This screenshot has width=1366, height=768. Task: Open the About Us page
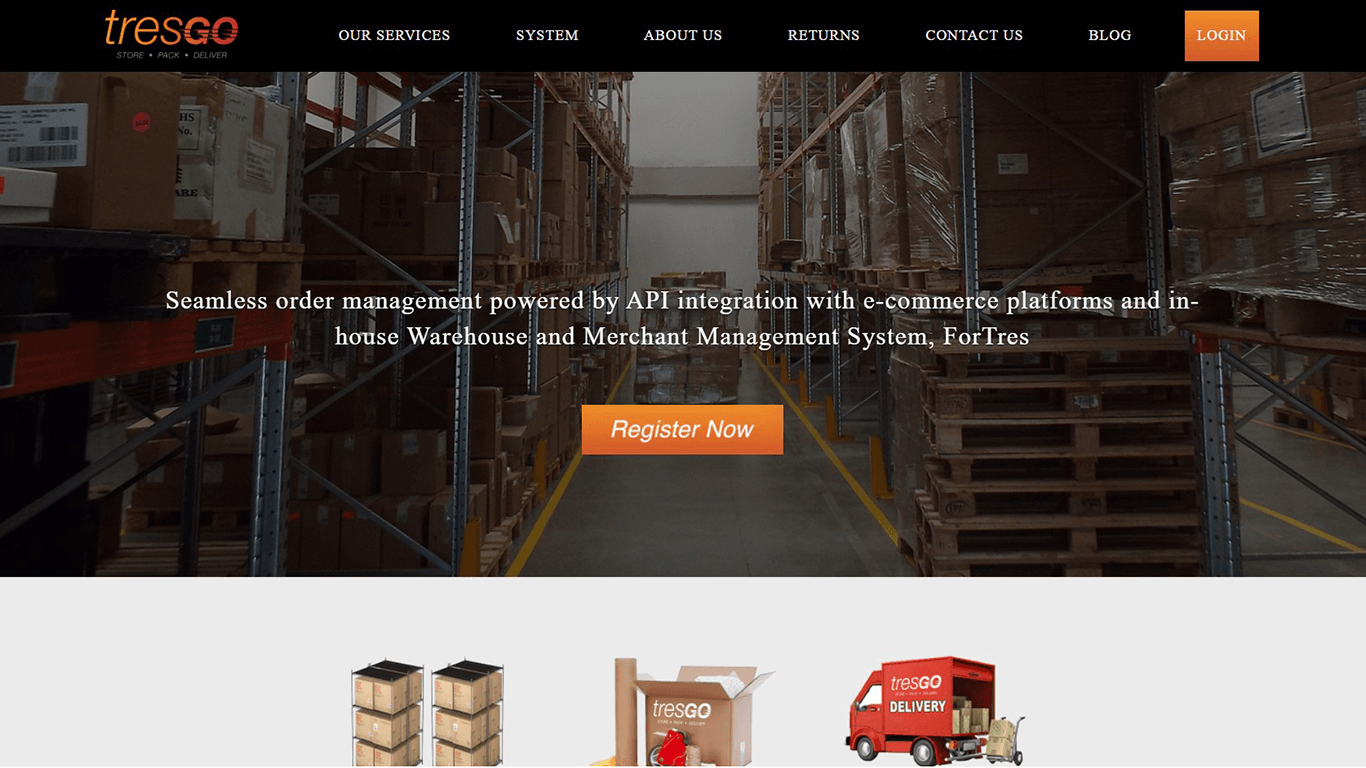pyautogui.click(x=683, y=35)
